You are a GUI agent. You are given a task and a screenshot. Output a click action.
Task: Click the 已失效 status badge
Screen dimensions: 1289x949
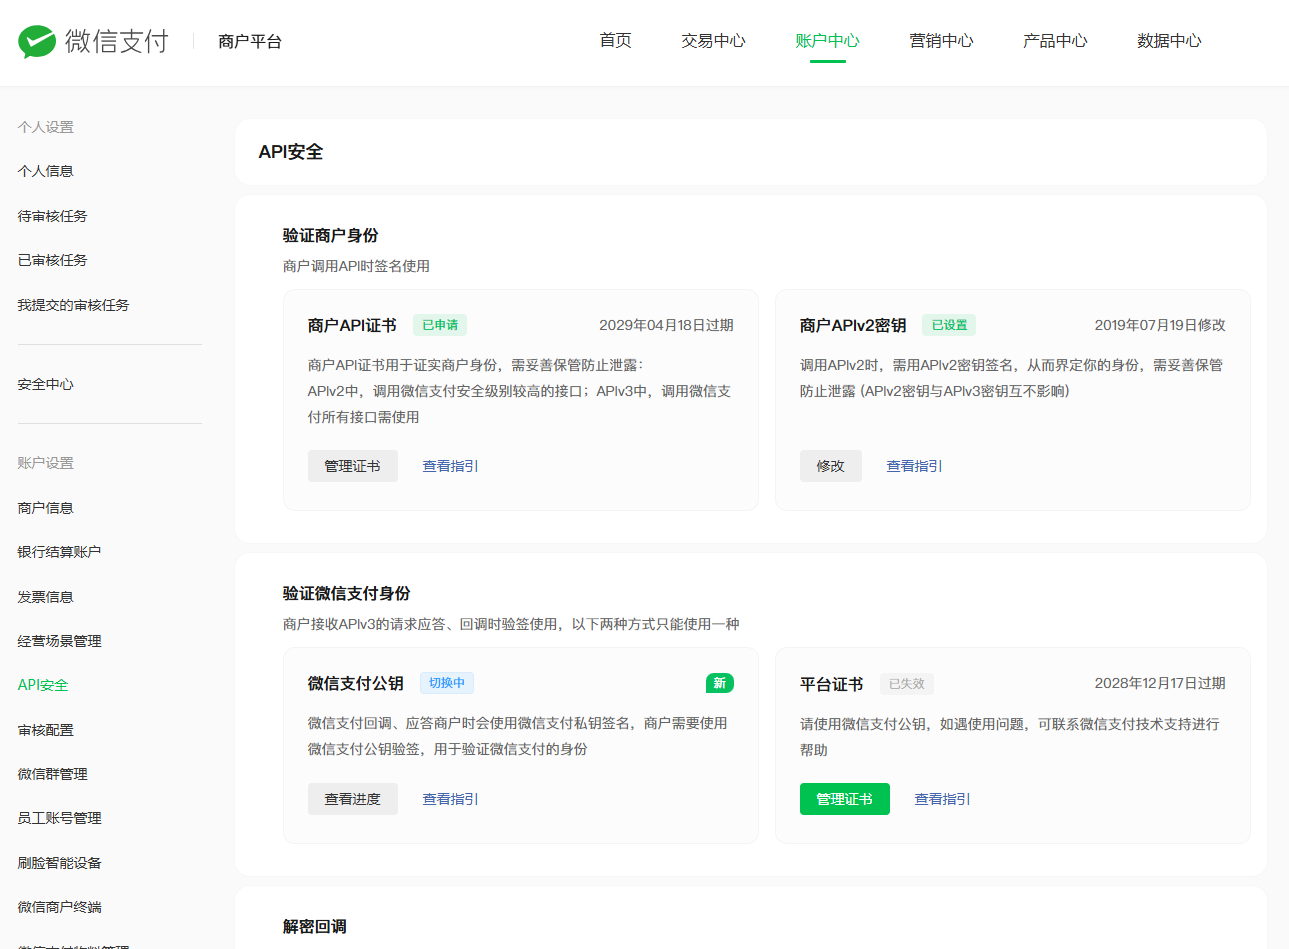pyautogui.click(x=907, y=684)
